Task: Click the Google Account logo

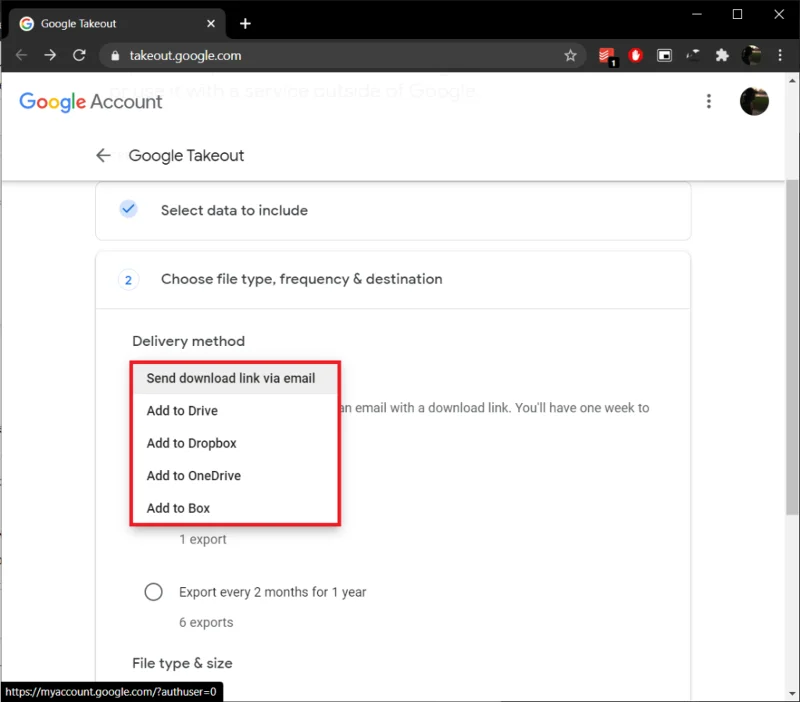Action: 91,102
